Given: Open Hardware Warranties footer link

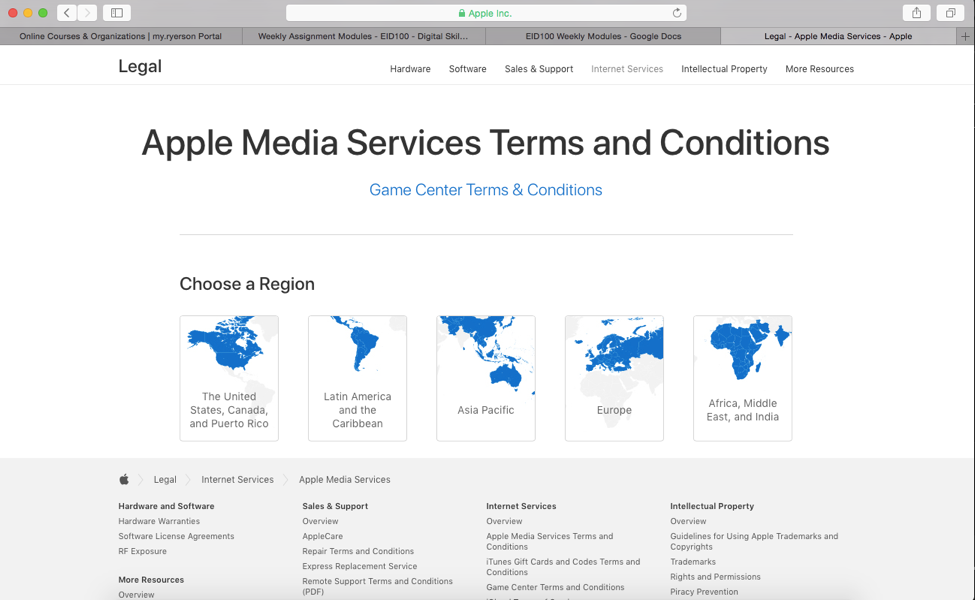Looking at the screenshot, I should (159, 521).
